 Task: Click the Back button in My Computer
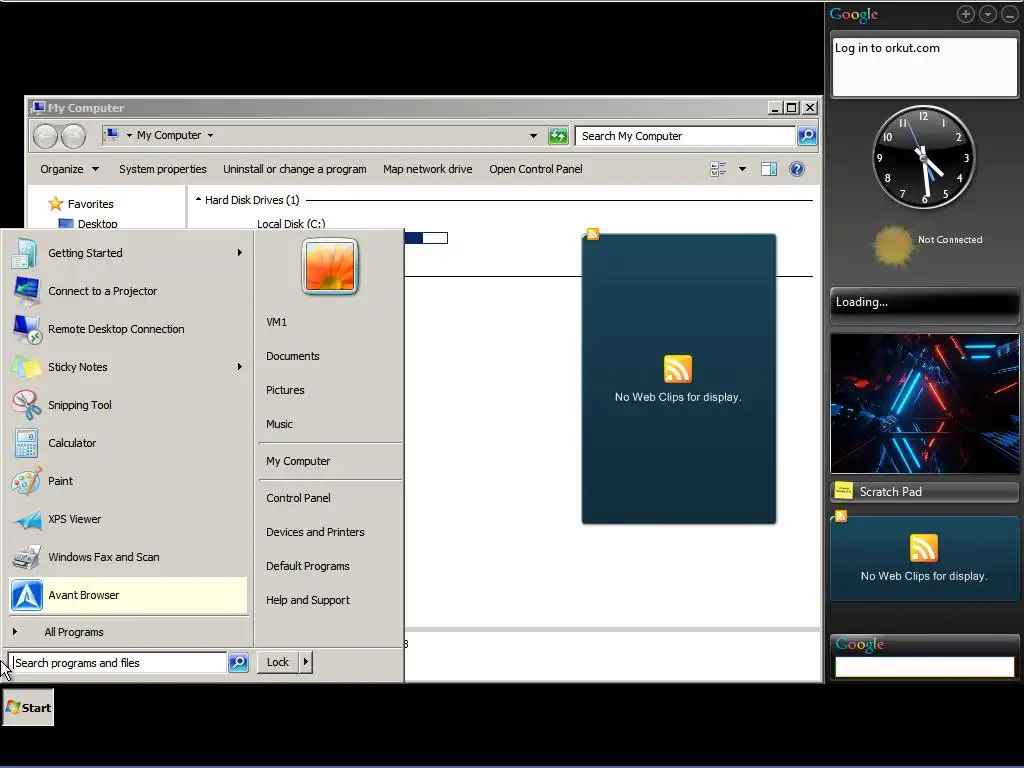(46, 136)
